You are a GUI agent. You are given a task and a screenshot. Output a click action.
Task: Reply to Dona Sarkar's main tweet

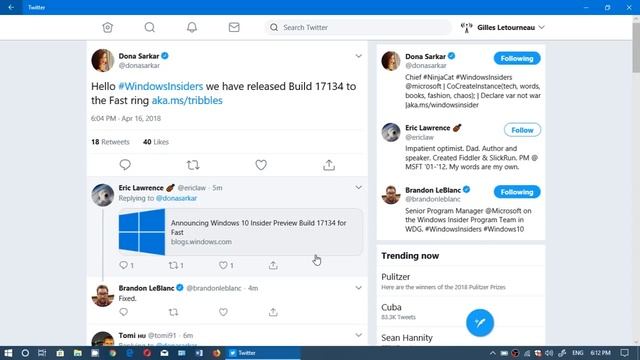125,164
